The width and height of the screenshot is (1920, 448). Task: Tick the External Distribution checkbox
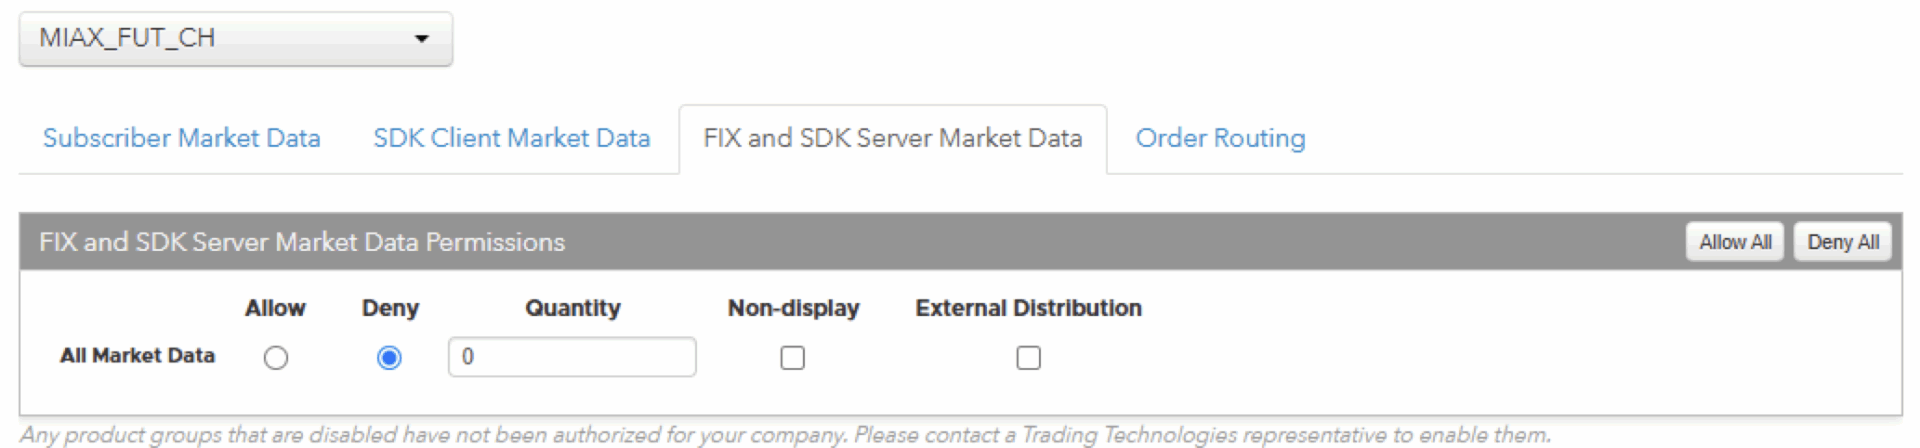point(1029,358)
